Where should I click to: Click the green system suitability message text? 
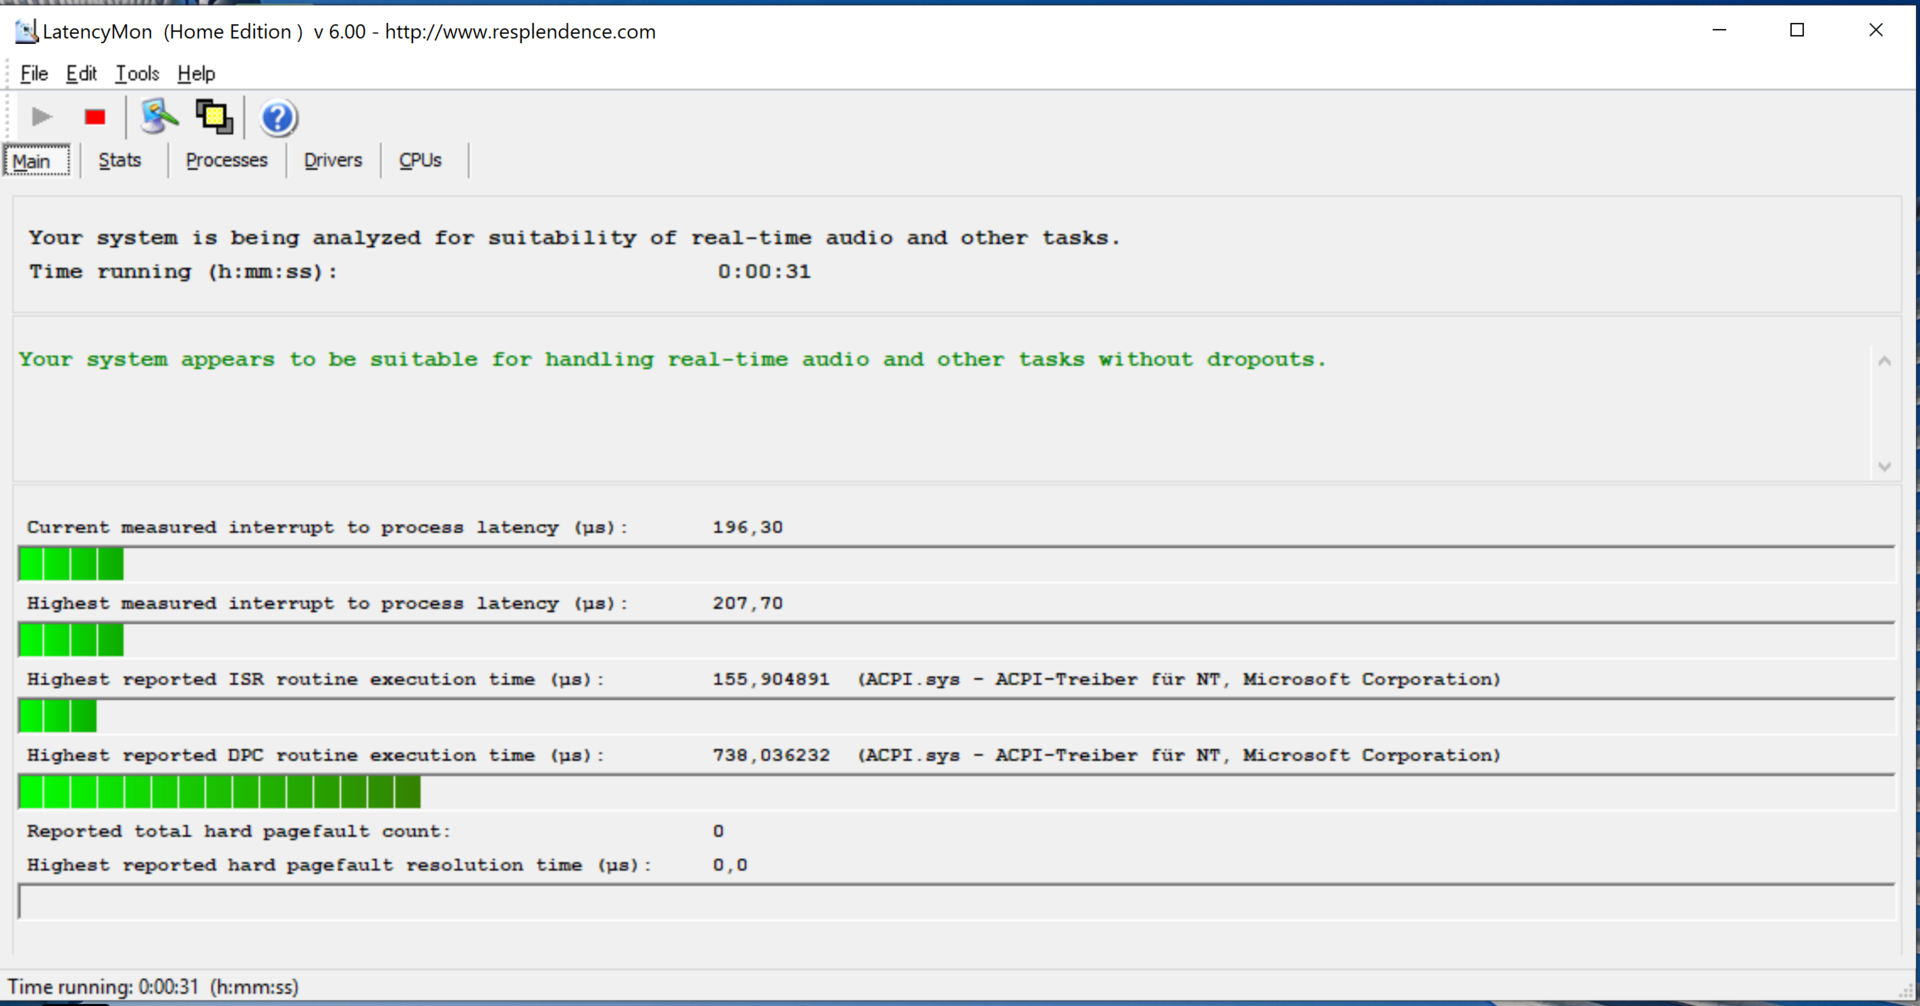coord(672,360)
